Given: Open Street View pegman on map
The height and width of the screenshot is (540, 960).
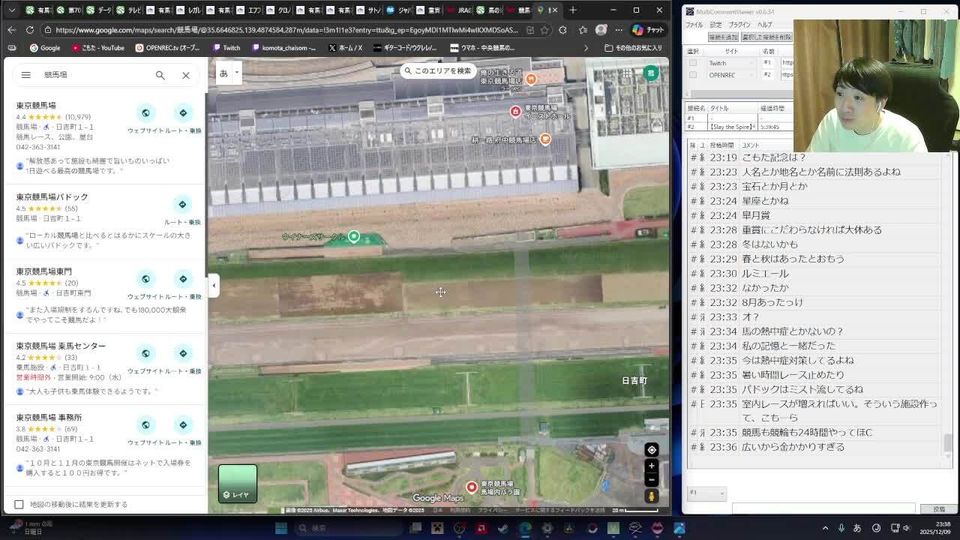Looking at the screenshot, I should click(x=651, y=496).
